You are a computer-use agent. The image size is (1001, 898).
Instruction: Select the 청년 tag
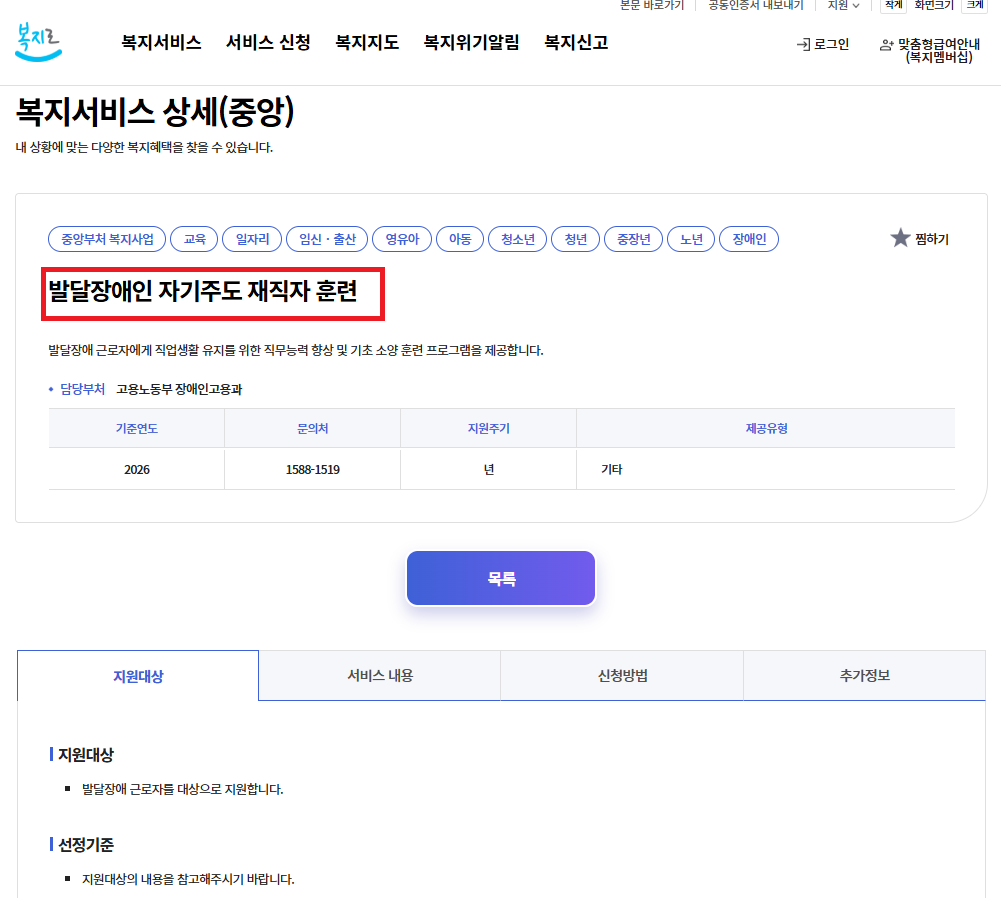576,239
